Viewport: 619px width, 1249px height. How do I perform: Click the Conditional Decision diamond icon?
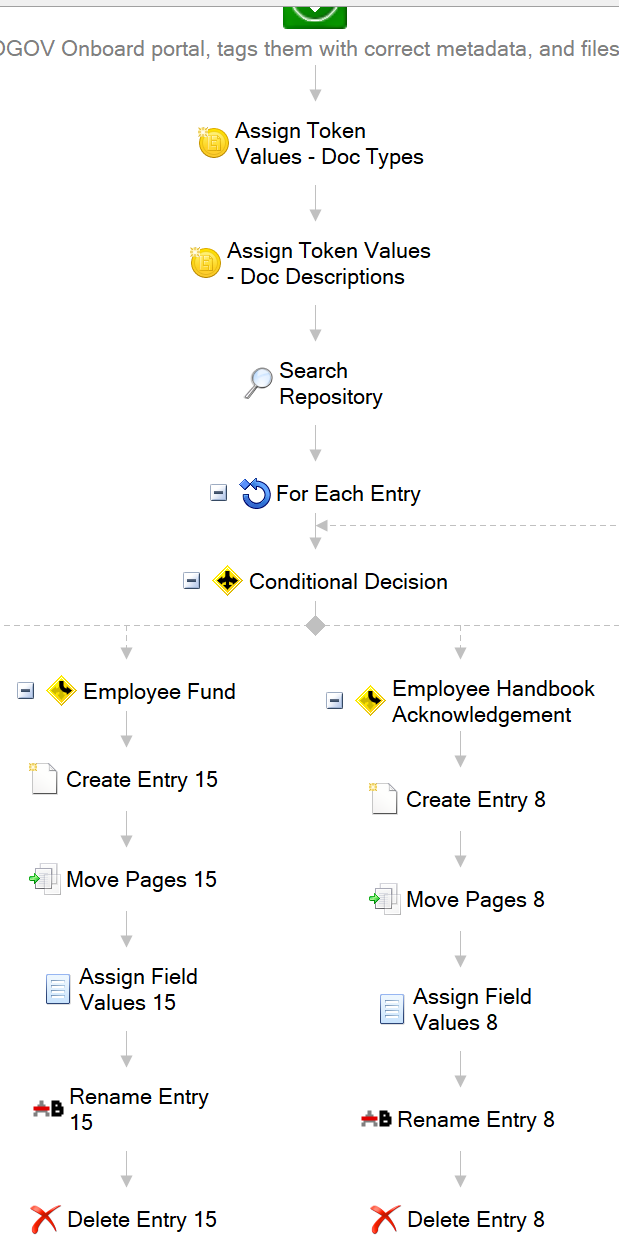[x=228, y=581]
